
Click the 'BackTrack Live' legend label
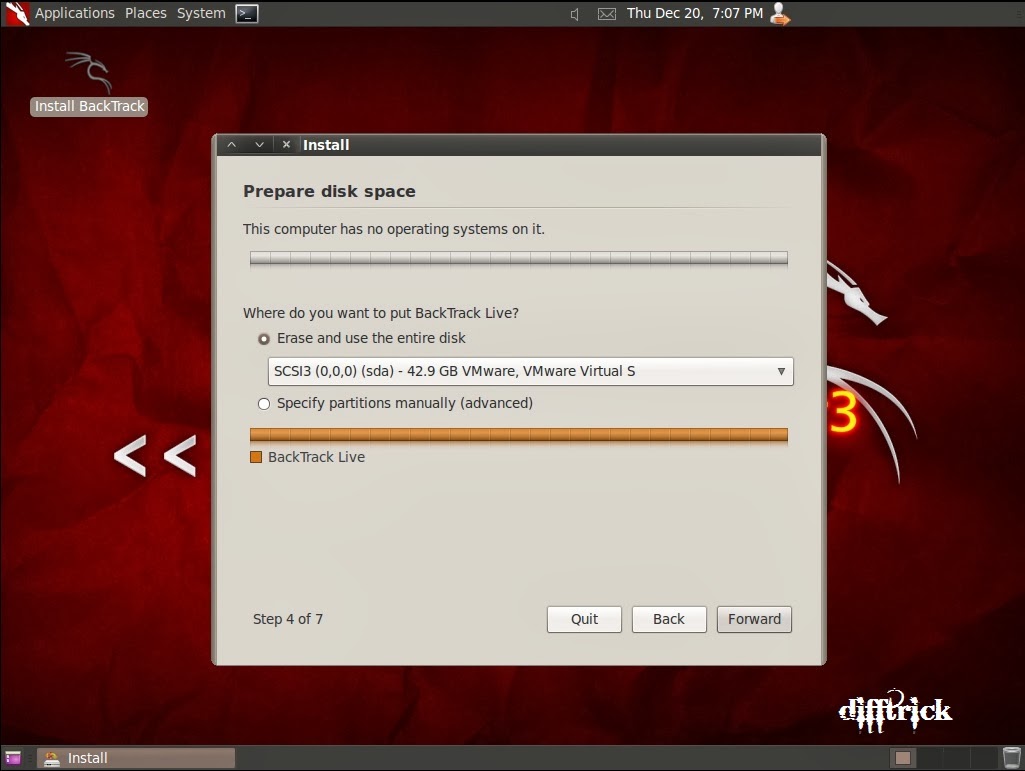[316, 457]
